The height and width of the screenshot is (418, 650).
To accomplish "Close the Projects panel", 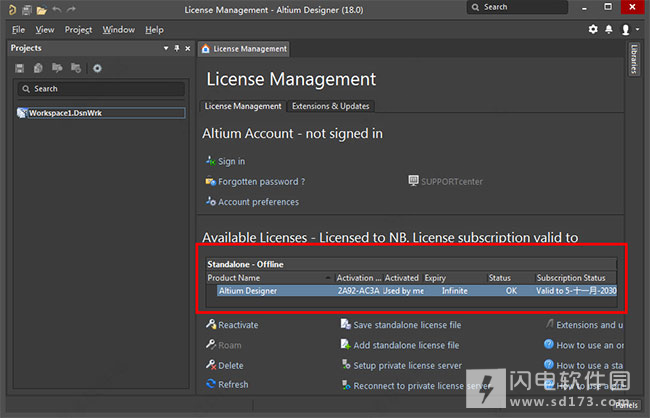I will point(188,49).
